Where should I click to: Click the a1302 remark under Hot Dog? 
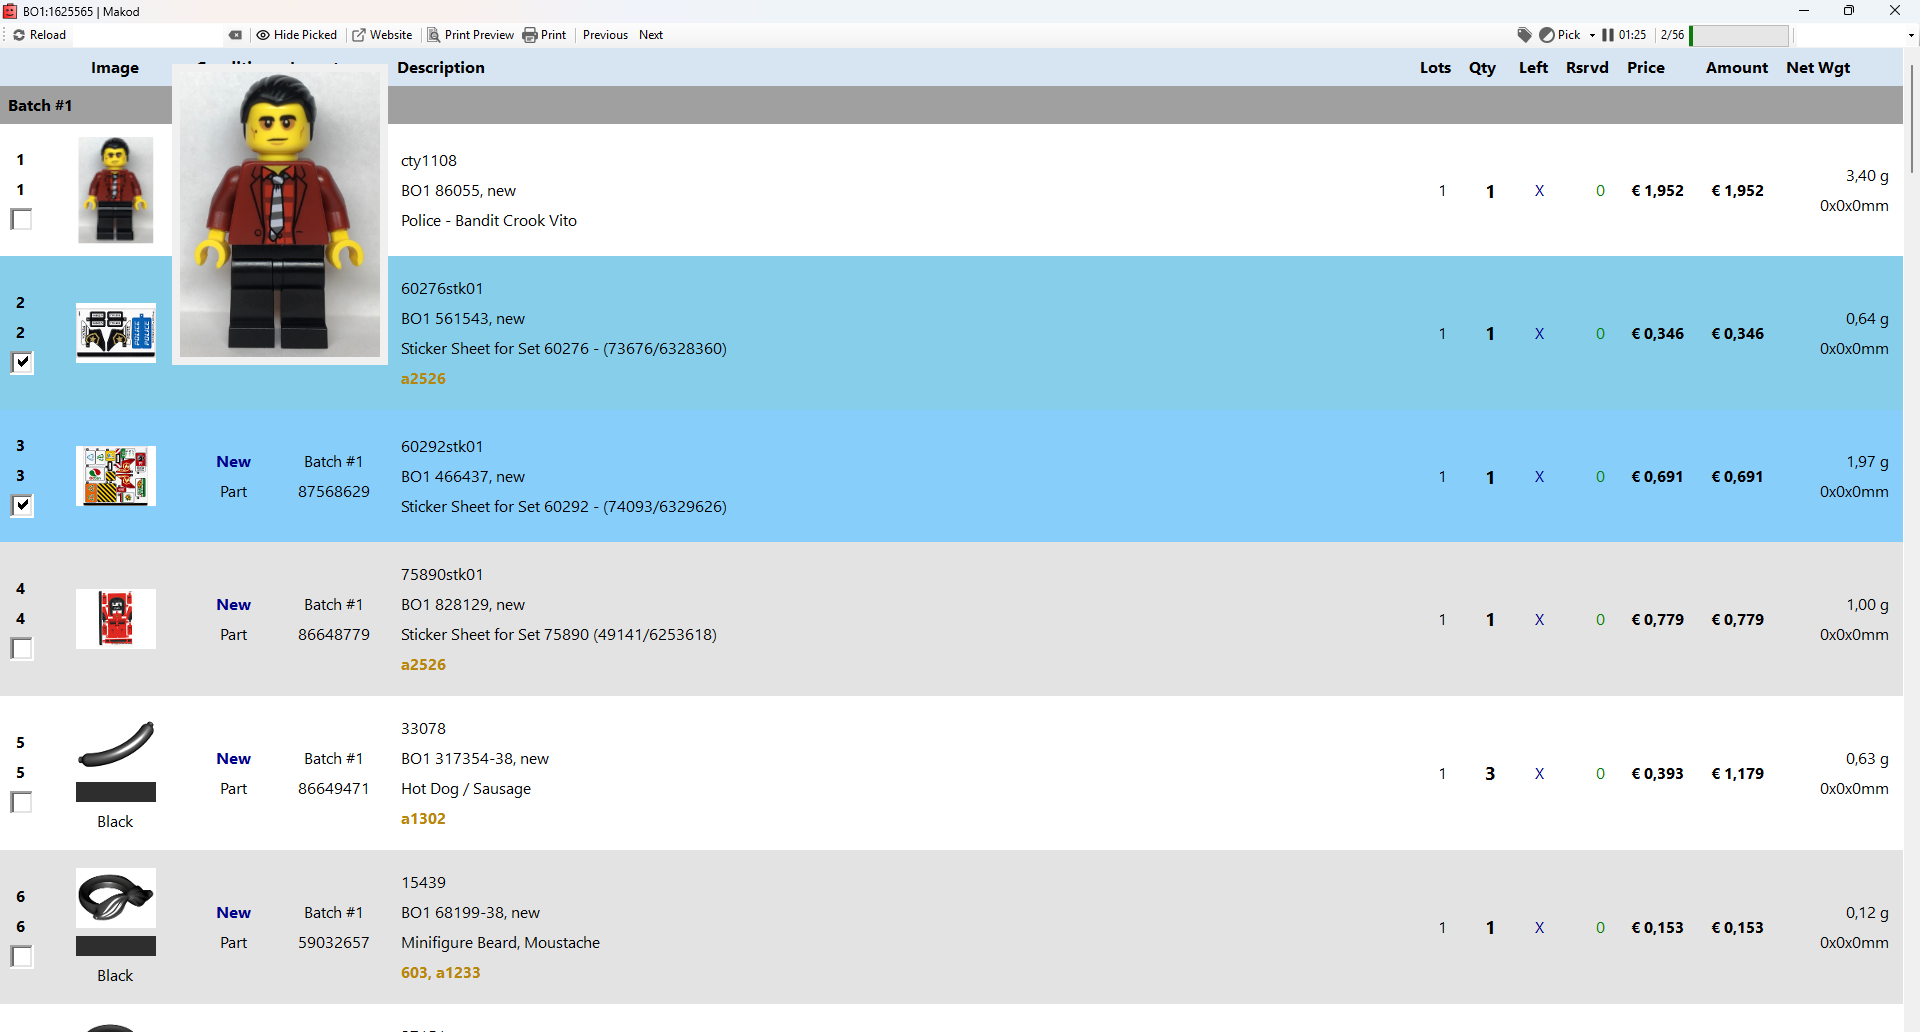[423, 819]
